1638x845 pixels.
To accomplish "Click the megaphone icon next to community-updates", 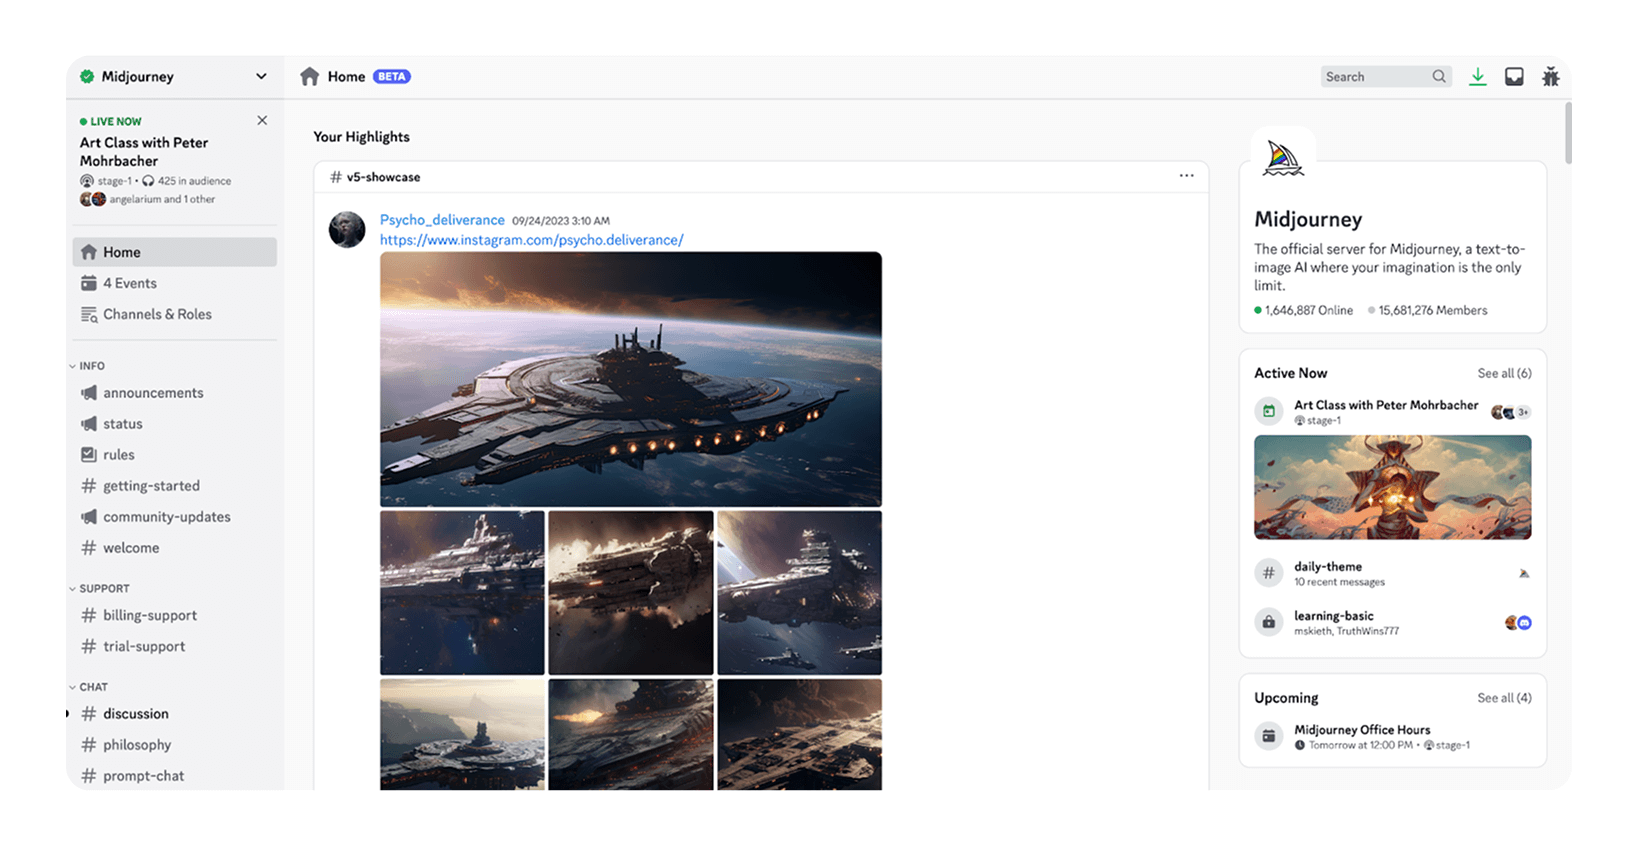I will pos(89,517).
